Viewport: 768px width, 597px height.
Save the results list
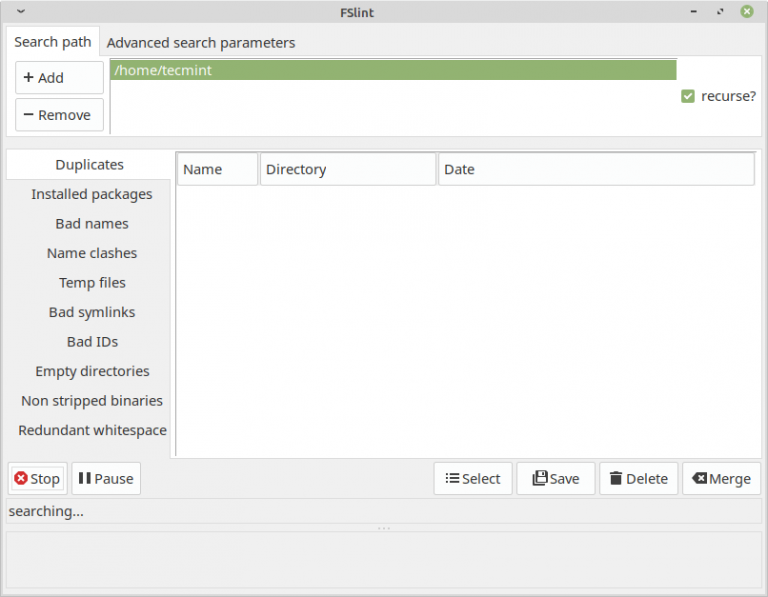coord(556,478)
